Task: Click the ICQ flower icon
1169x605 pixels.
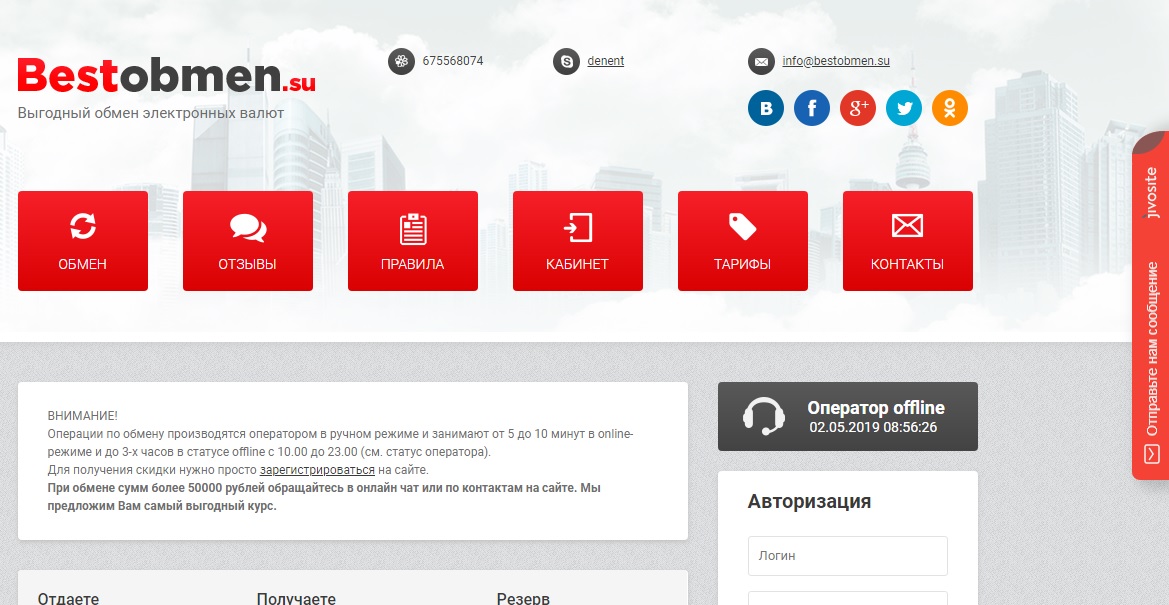Action: pos(401,61)
